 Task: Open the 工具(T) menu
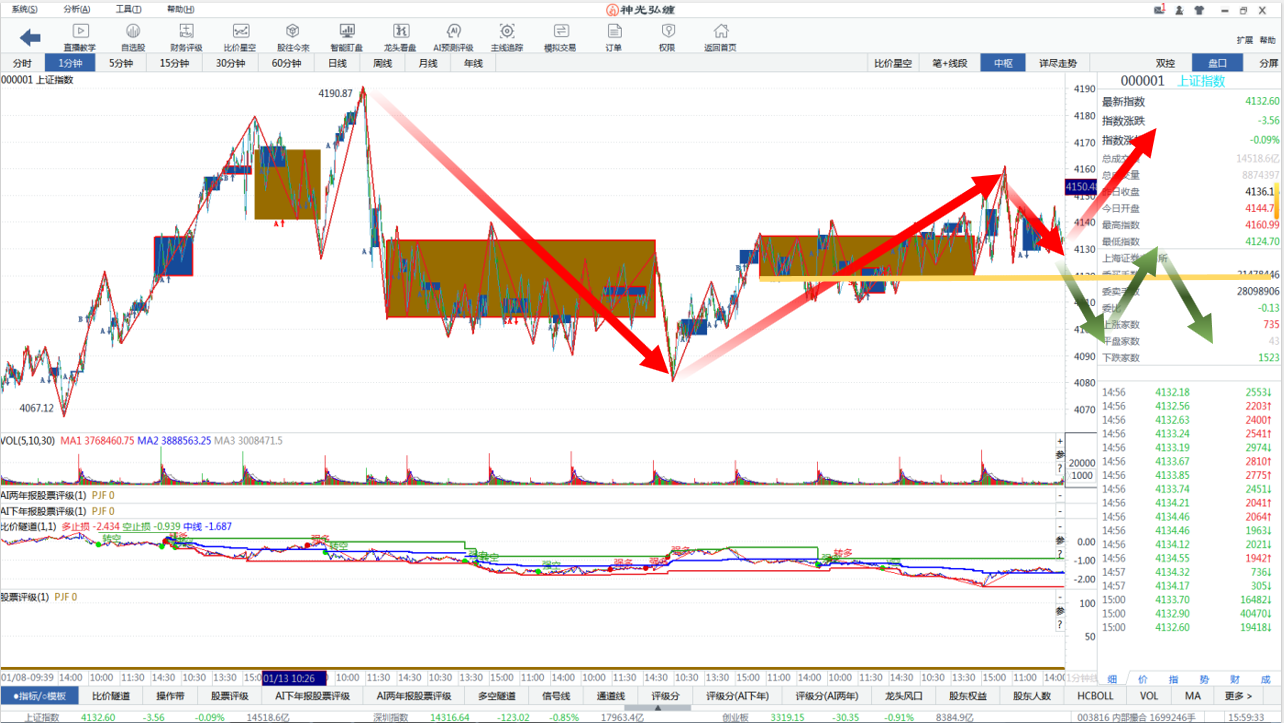128,9
